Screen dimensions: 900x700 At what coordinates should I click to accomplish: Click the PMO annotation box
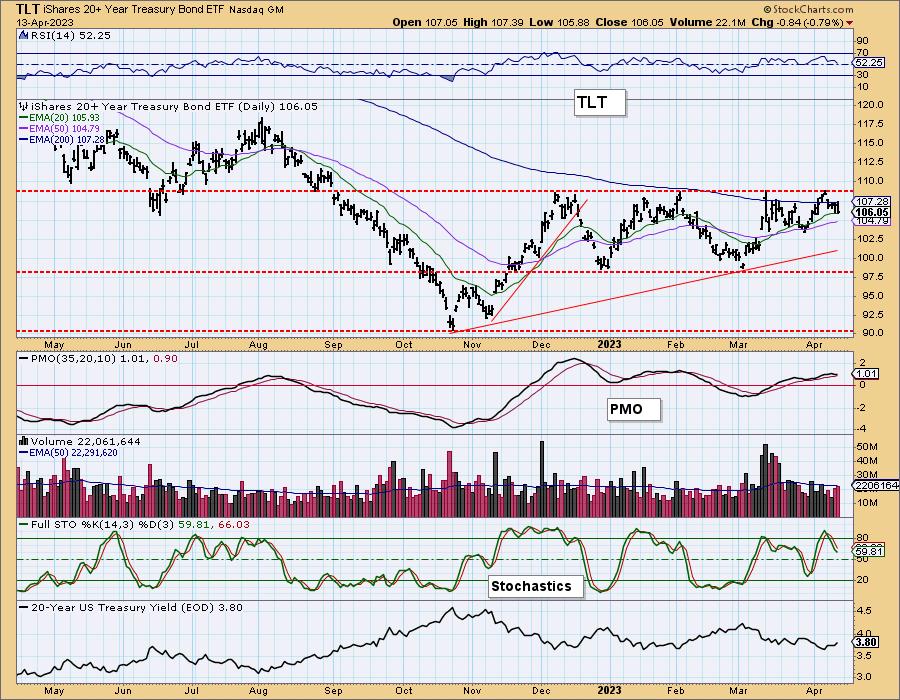[634, 409]
